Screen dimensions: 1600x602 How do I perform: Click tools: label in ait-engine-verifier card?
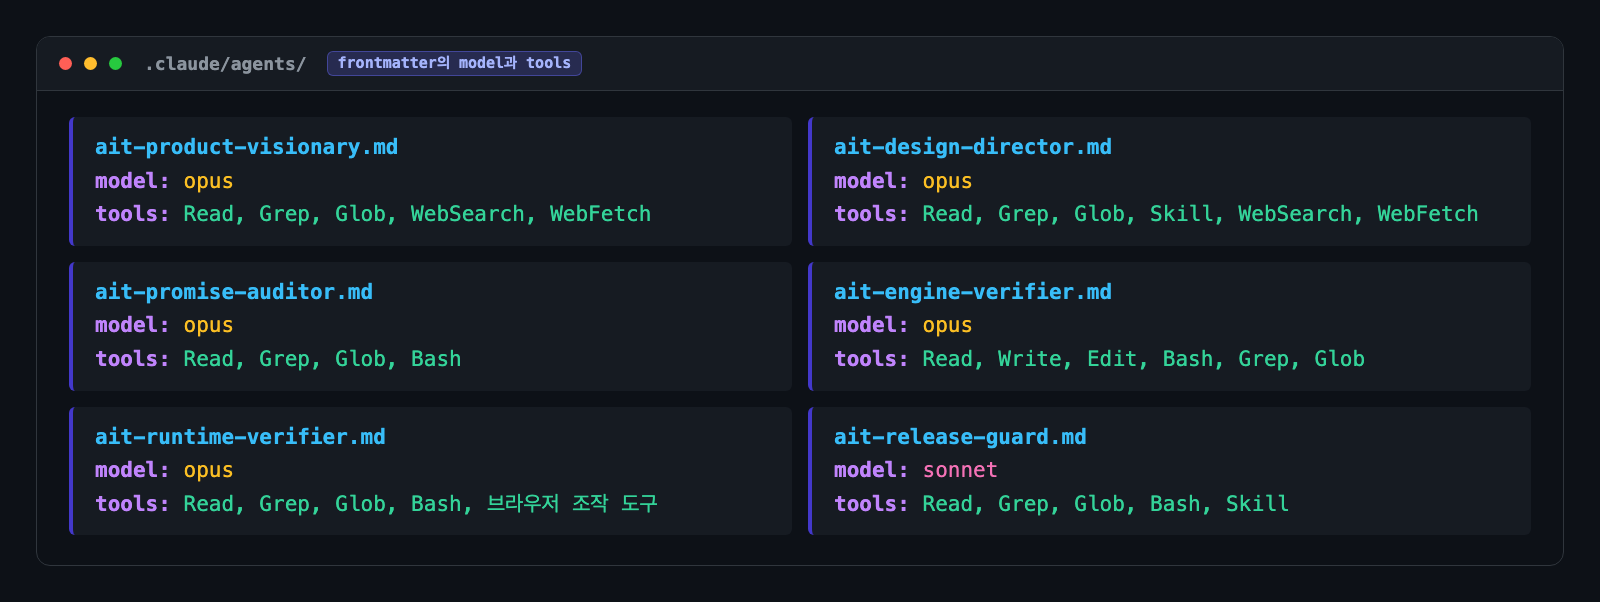coord(871,359)
